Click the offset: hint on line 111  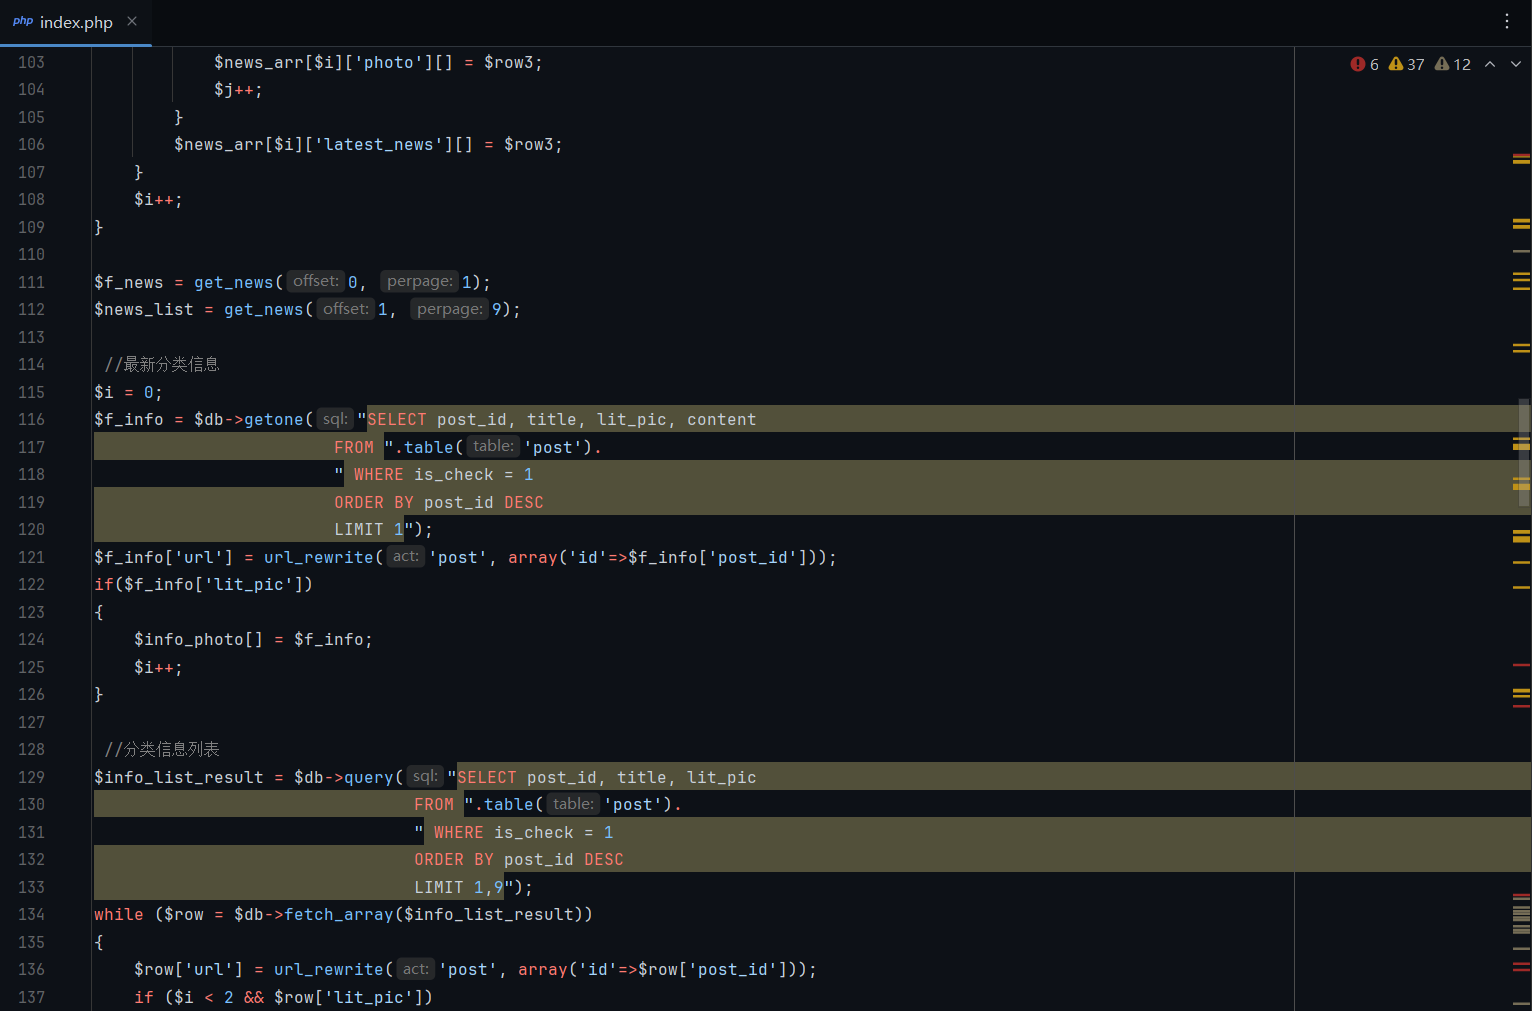point(316,282)
